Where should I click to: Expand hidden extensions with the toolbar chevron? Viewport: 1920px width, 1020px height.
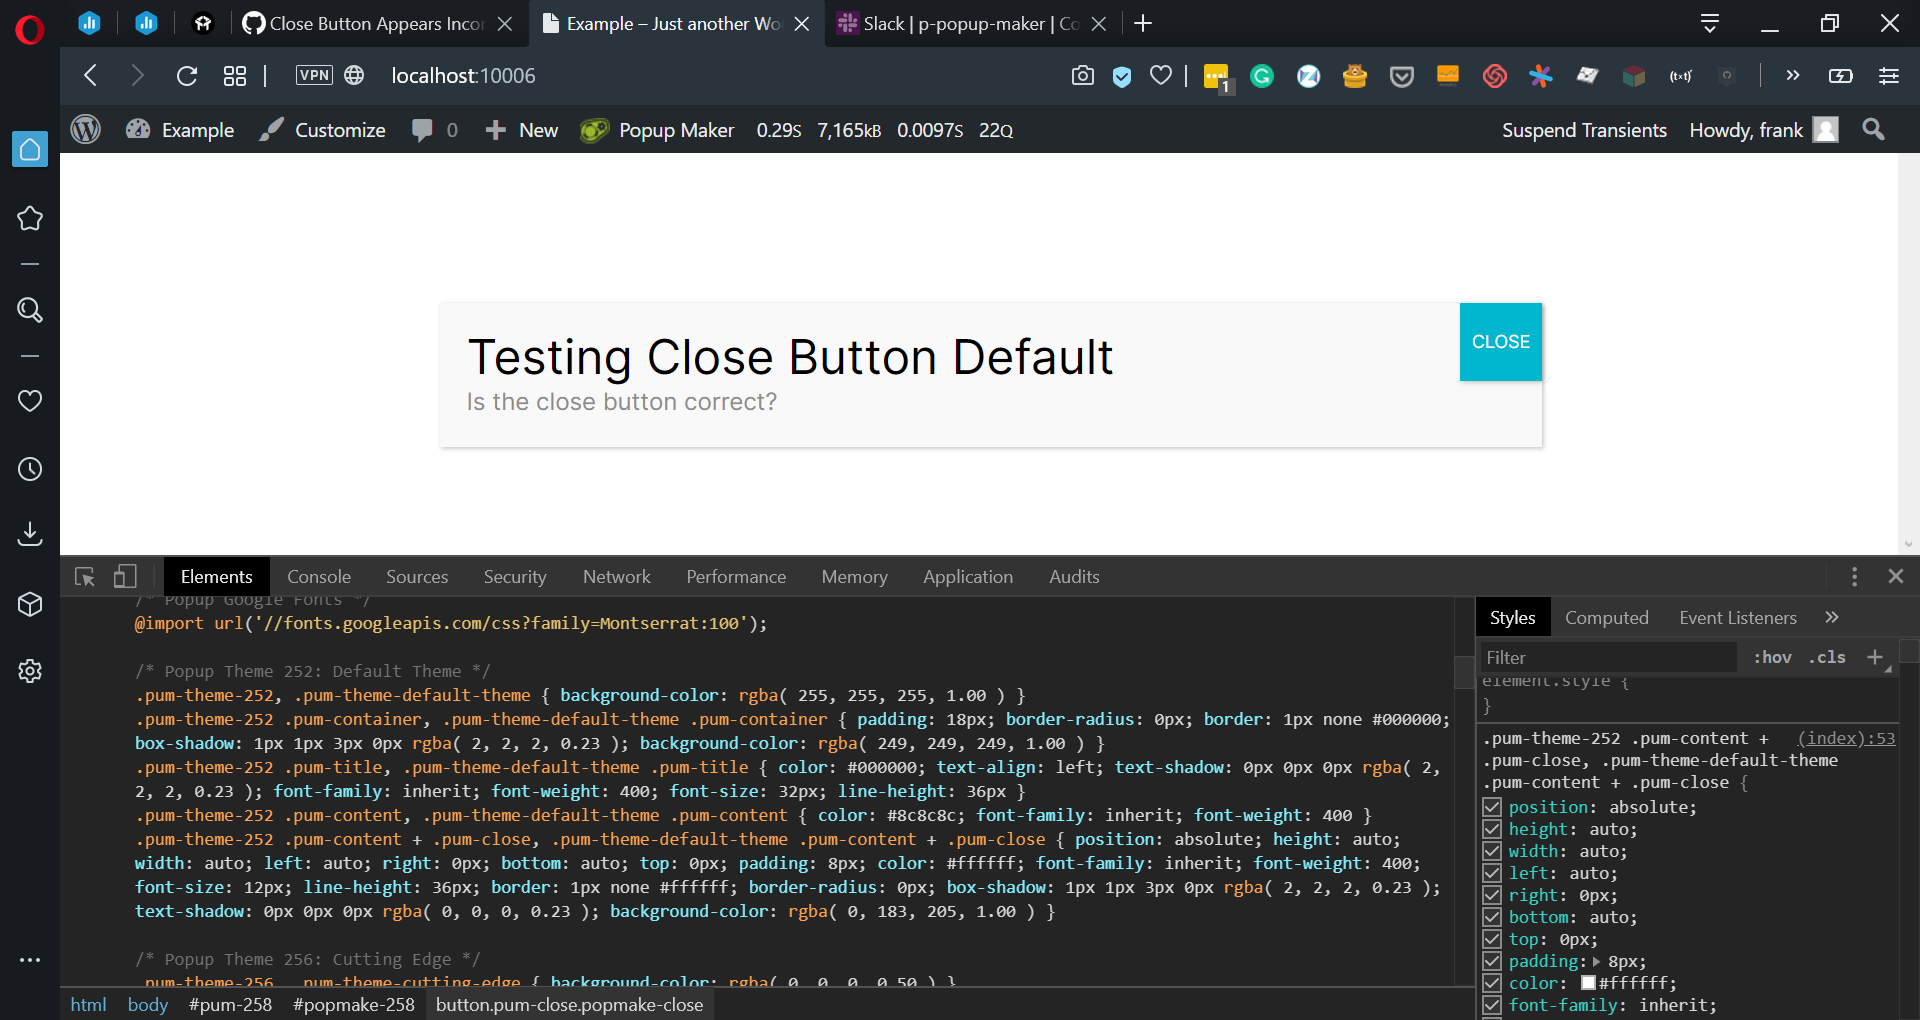(x=1792, y=75)
